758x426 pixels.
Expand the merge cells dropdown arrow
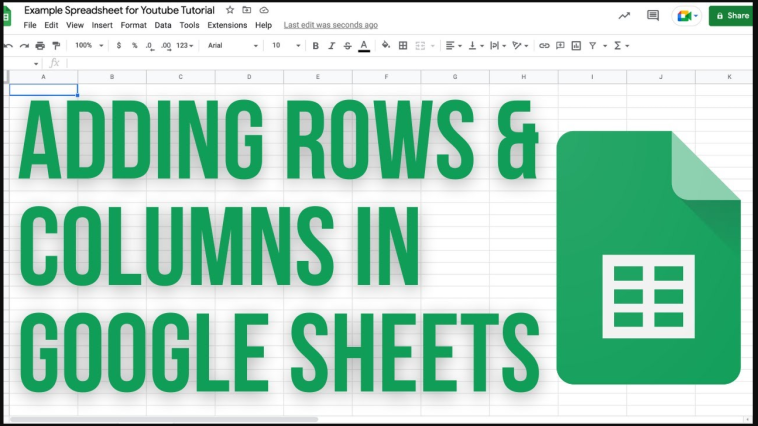433,46
